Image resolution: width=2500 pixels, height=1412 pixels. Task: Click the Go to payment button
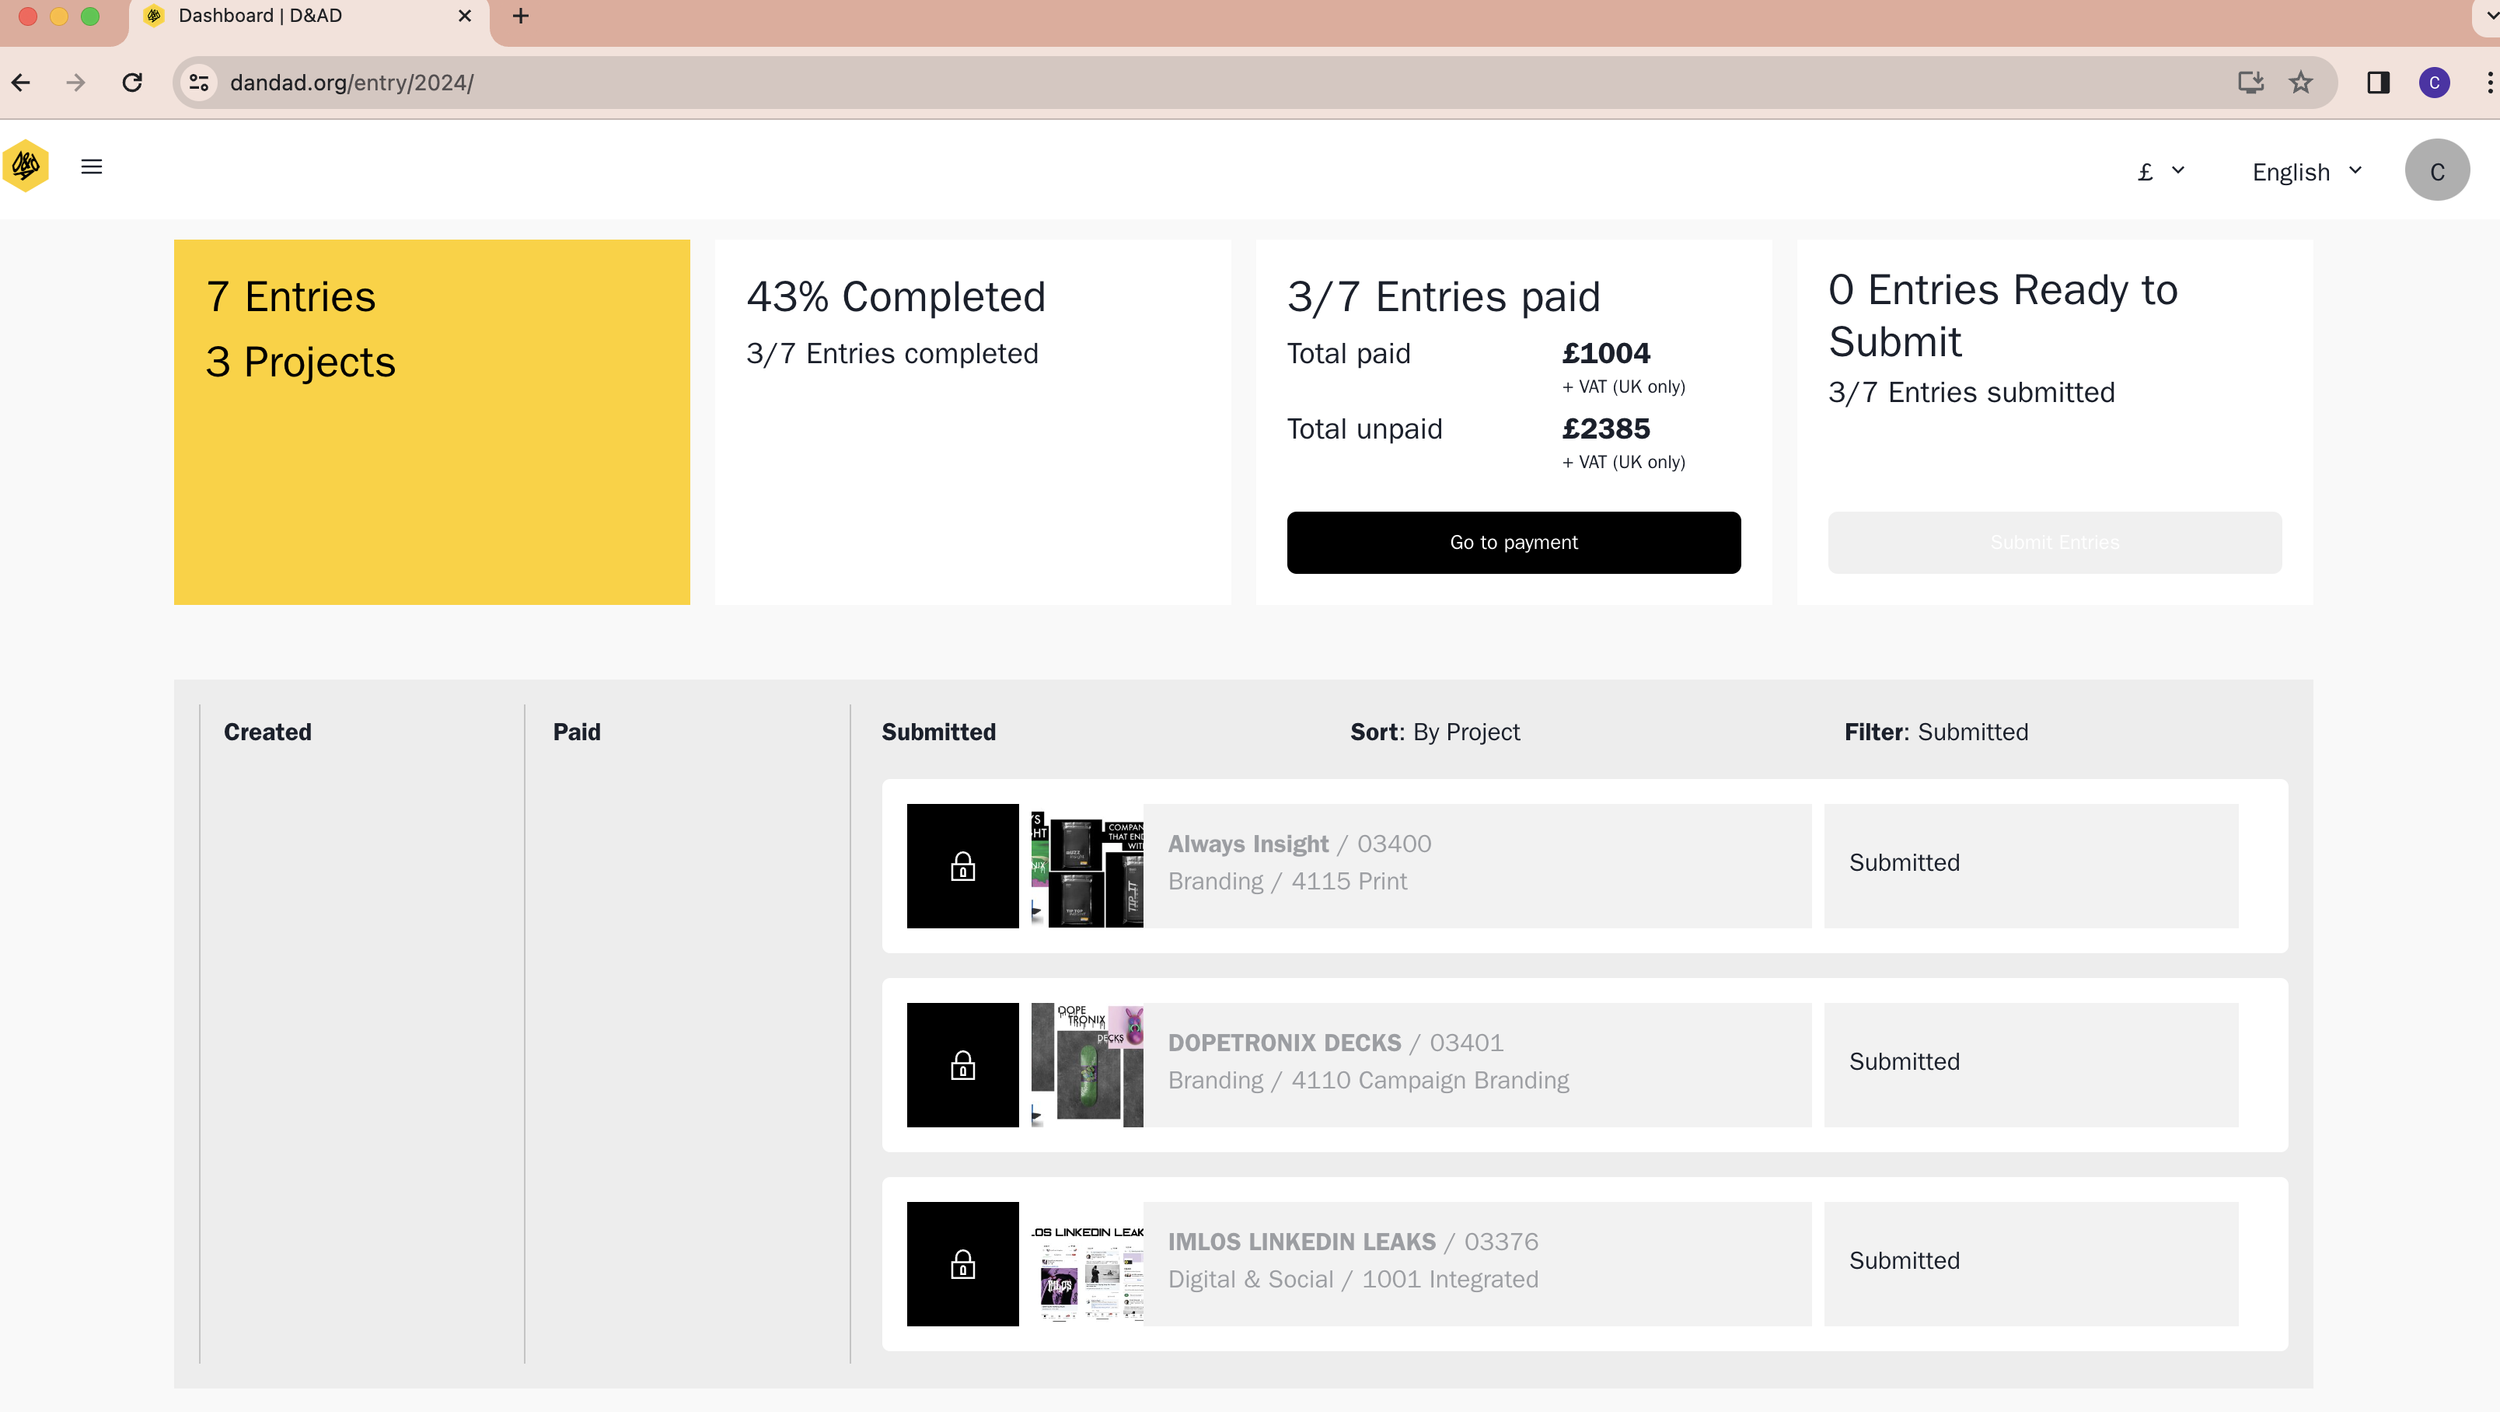pos(1513,543)
